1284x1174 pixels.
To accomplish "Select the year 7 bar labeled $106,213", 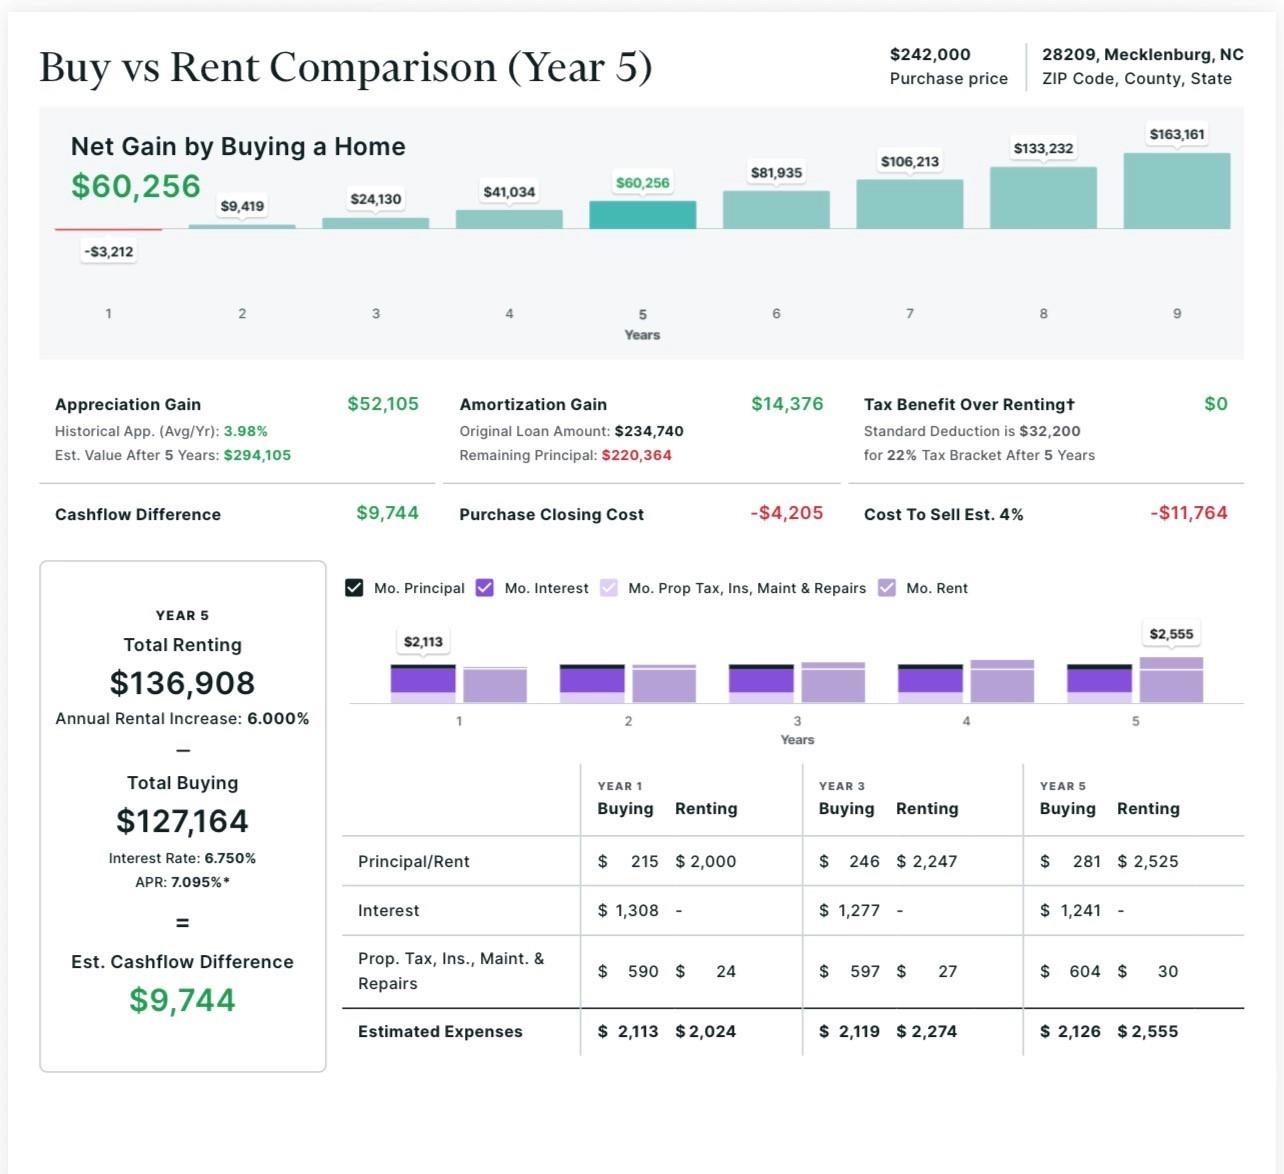I will (910, 204).
